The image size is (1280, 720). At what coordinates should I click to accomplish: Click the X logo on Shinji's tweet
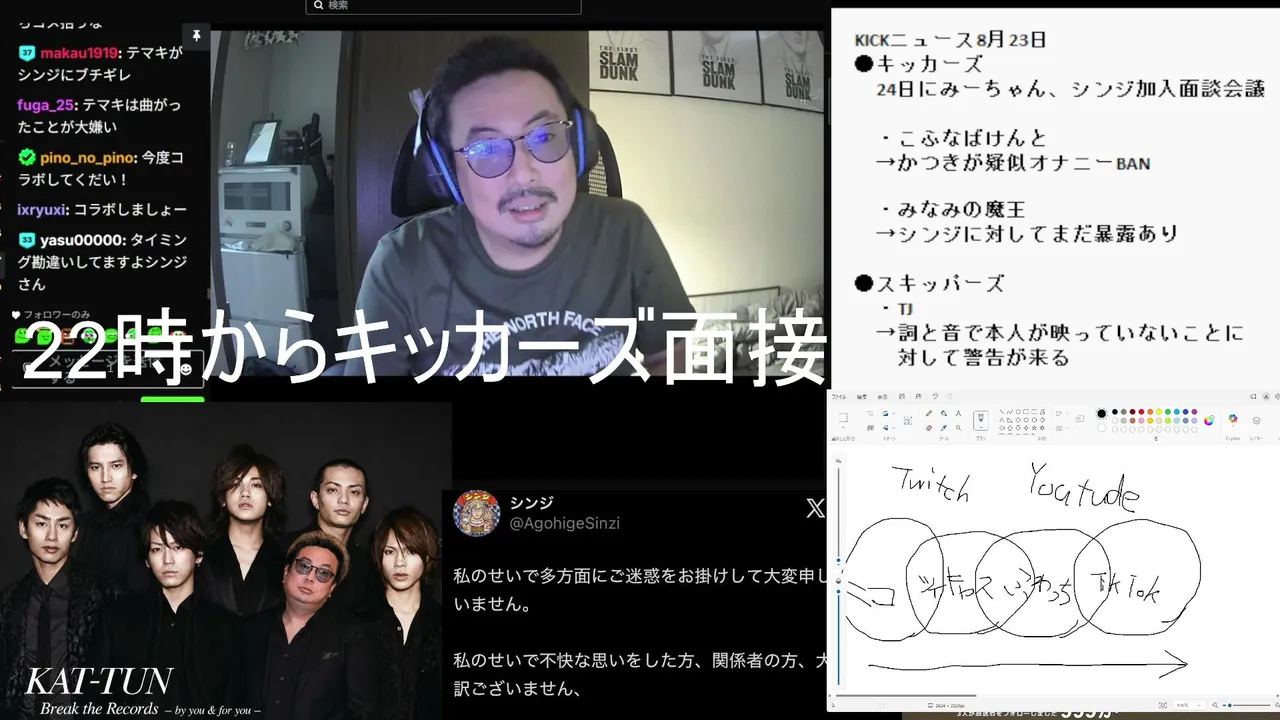coord(815,509)
